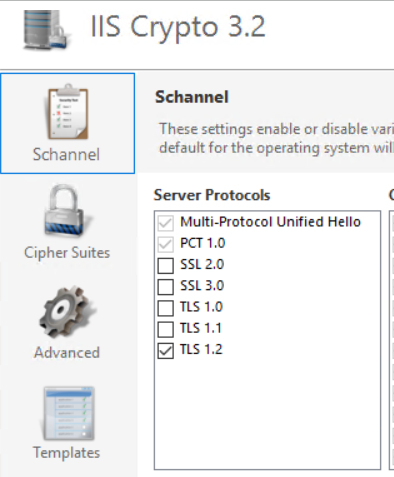The height and width of the screenshot is (477, 394).
Task: Select the Templates section label
Action: click(x=67, y=452)
